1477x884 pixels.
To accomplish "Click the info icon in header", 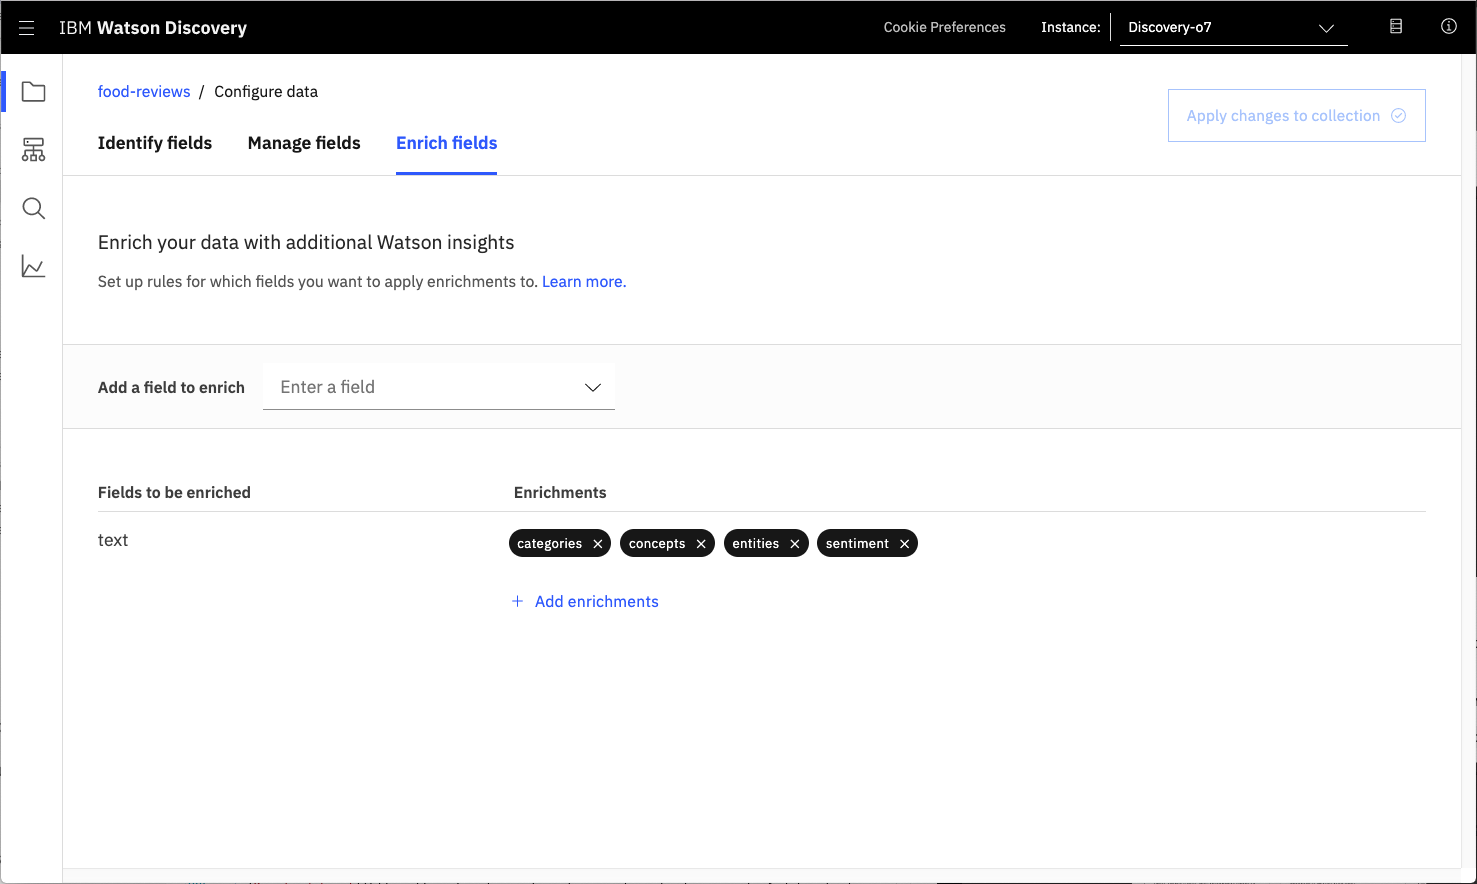I will tap(1448, 27).
